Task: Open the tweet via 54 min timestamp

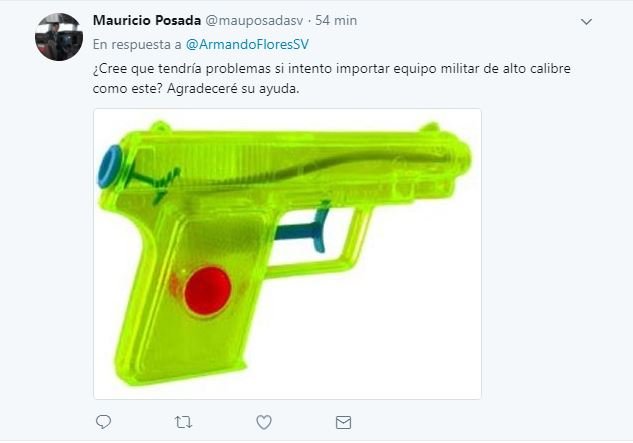Action: tap(336, 20)
